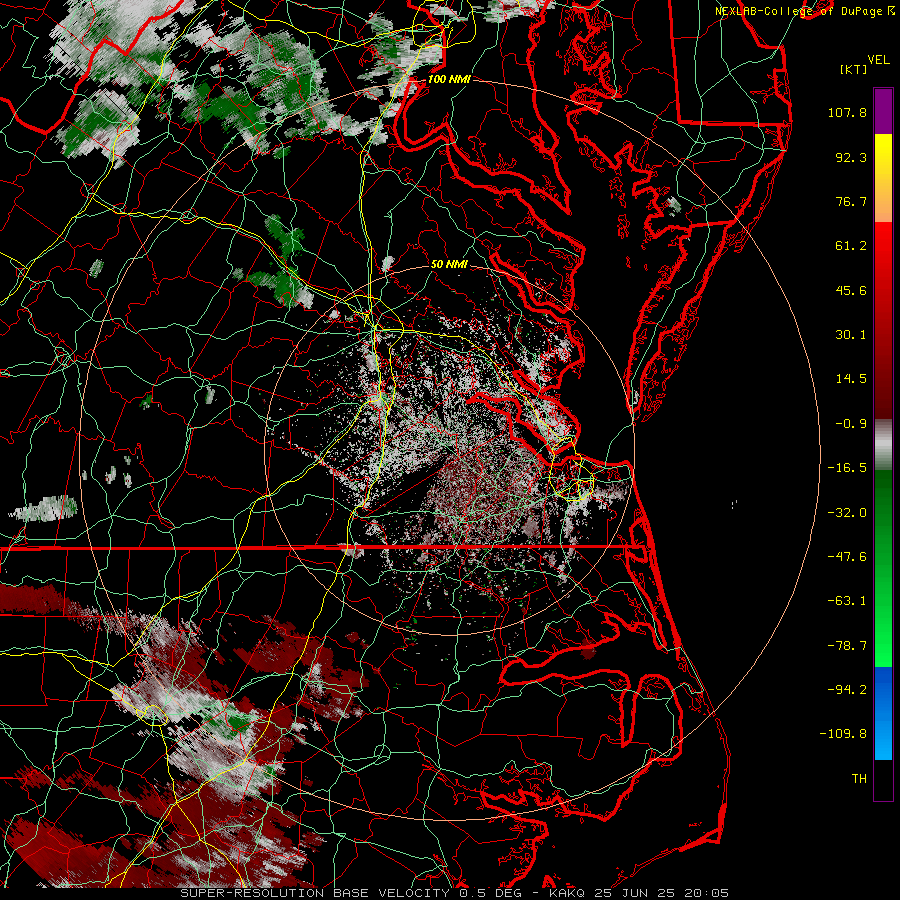Click the -94.2 legend value
This screenshot has height=900, width=900.
click(847, 690)
